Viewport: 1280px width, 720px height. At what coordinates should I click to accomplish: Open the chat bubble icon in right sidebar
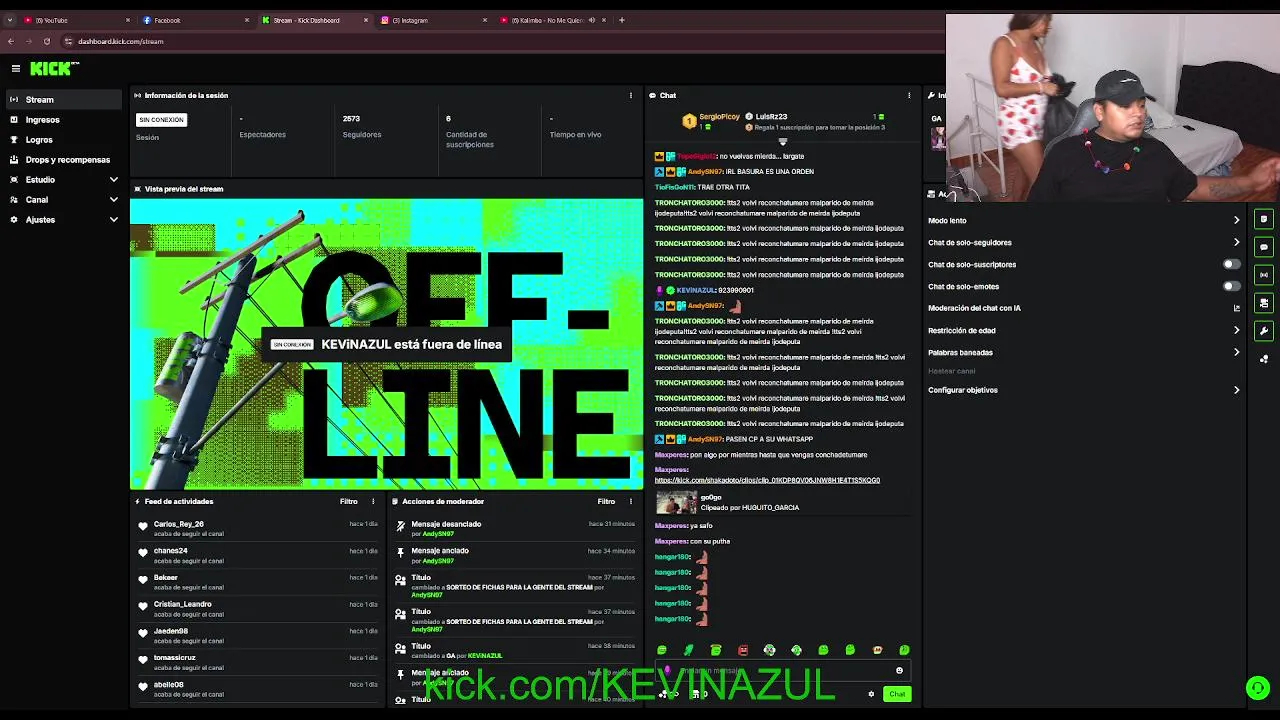coord(1264,247)
